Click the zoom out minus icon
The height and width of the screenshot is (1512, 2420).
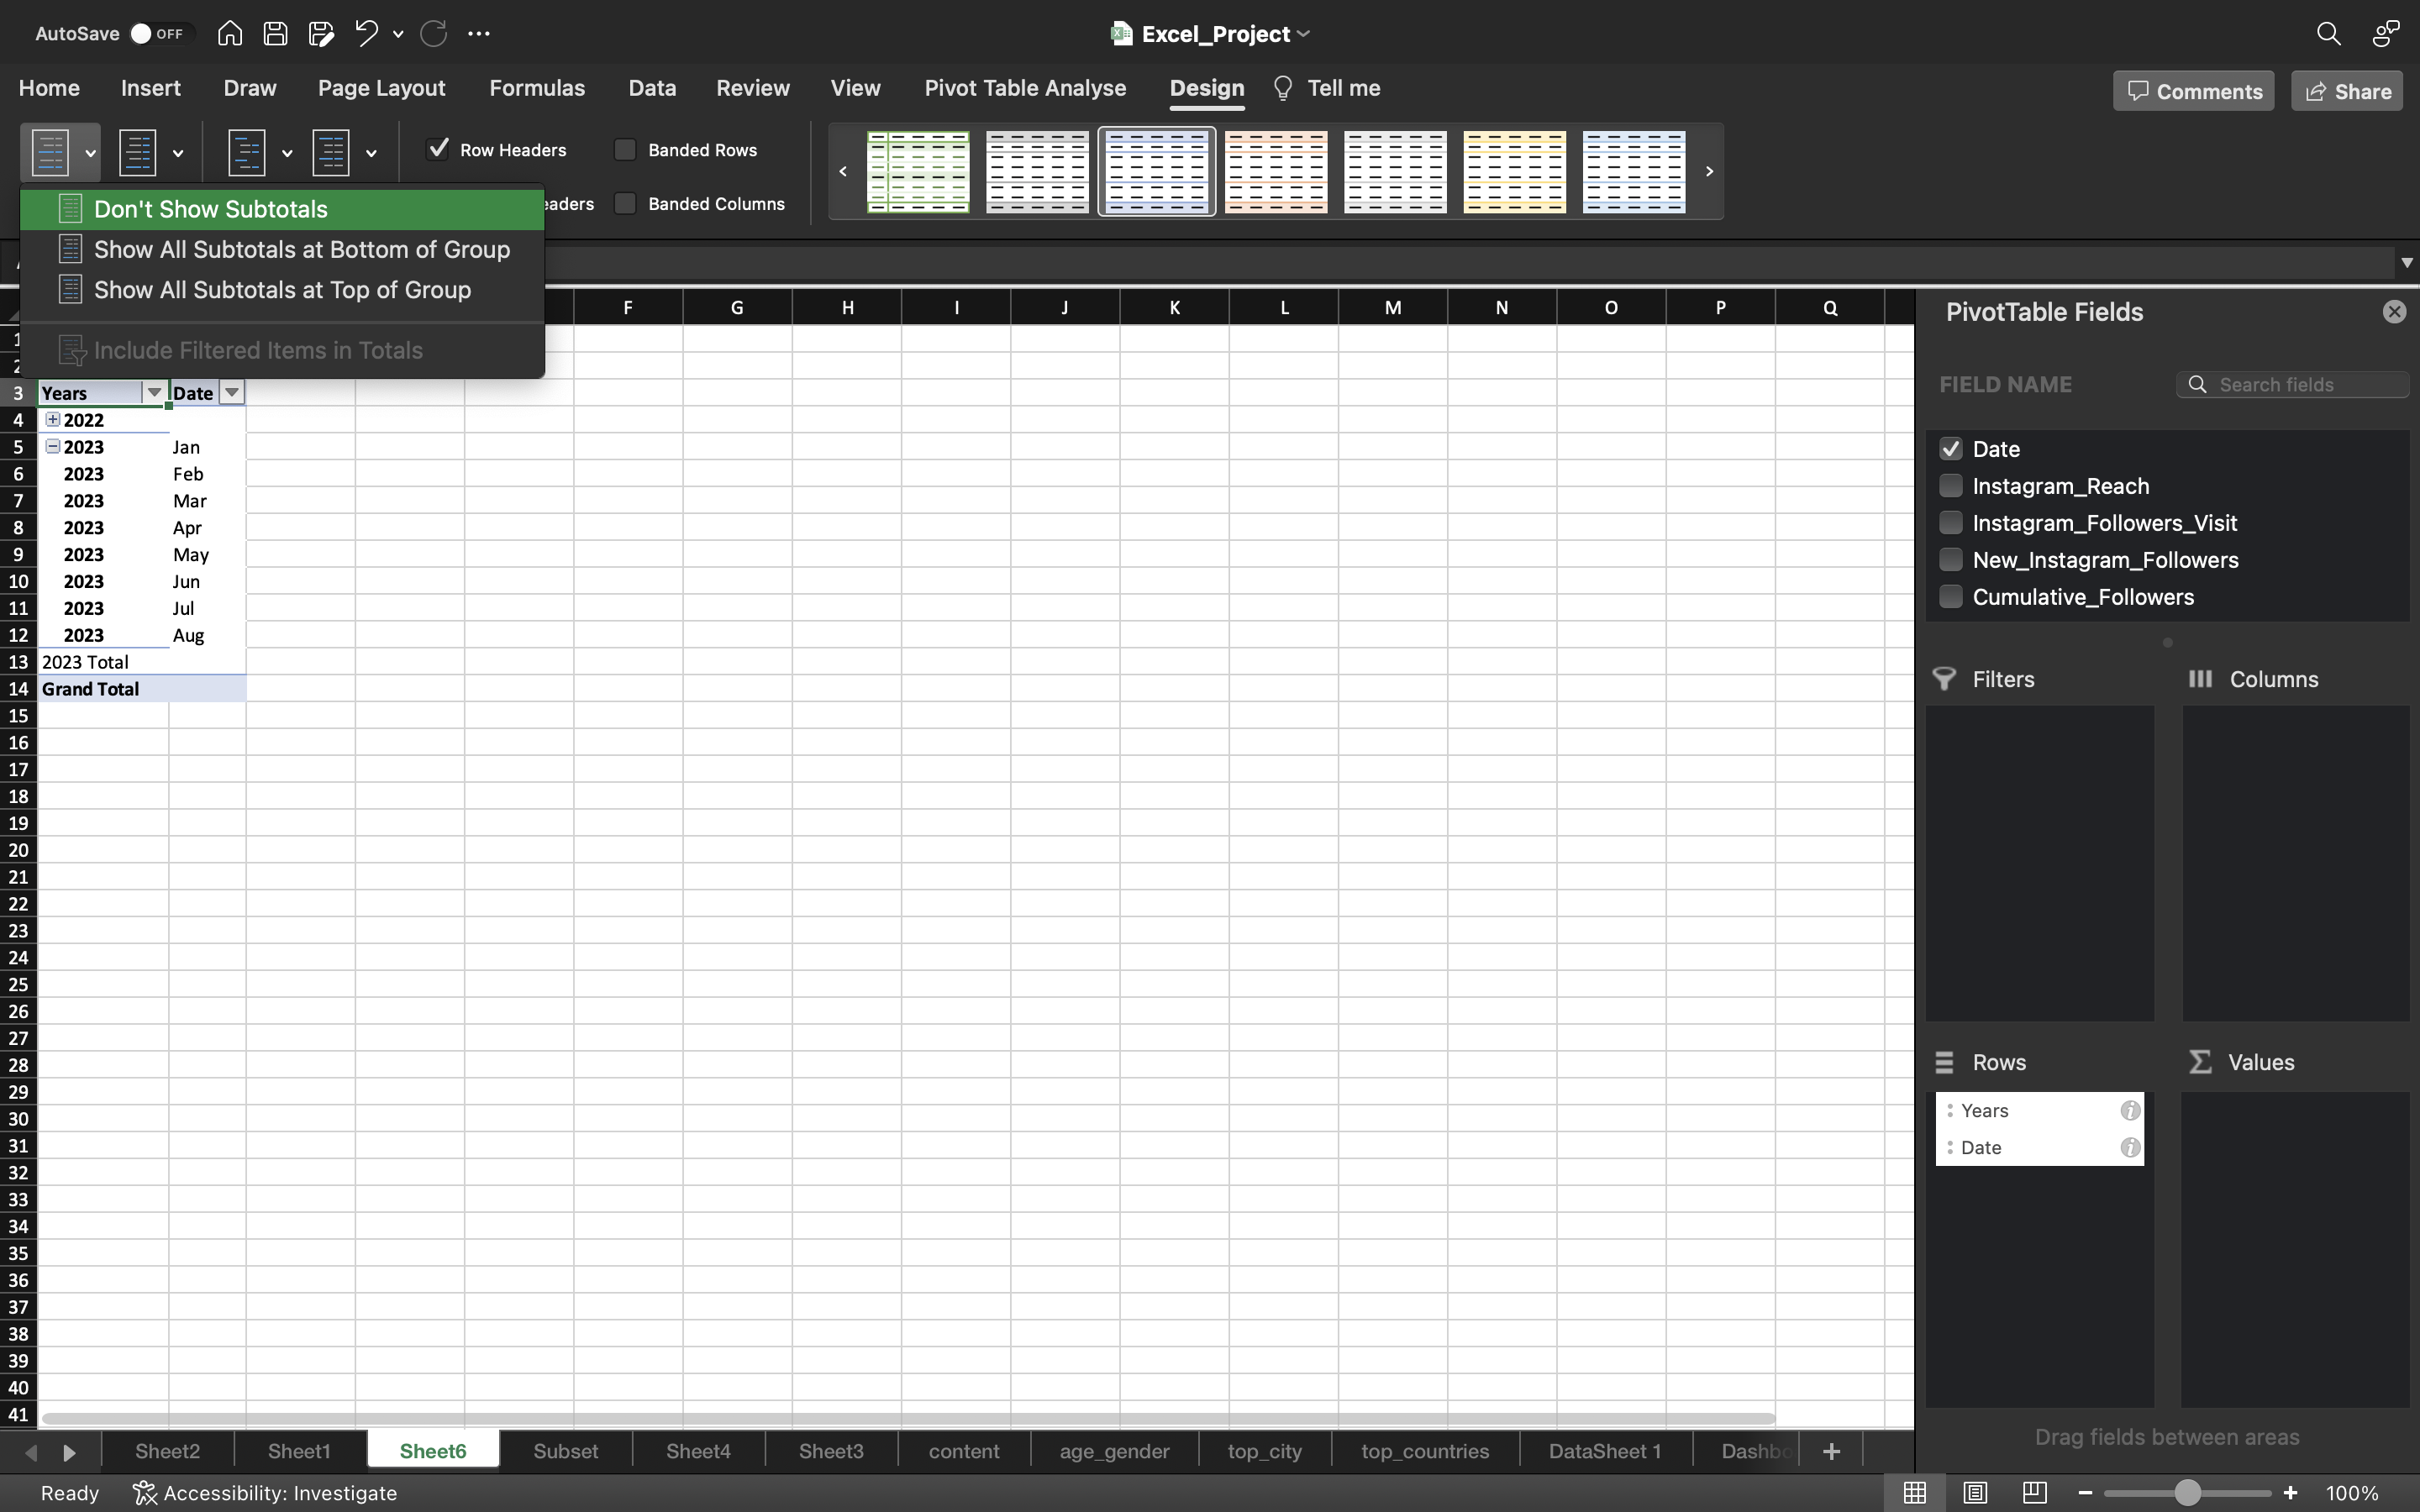(2085, 1492)
